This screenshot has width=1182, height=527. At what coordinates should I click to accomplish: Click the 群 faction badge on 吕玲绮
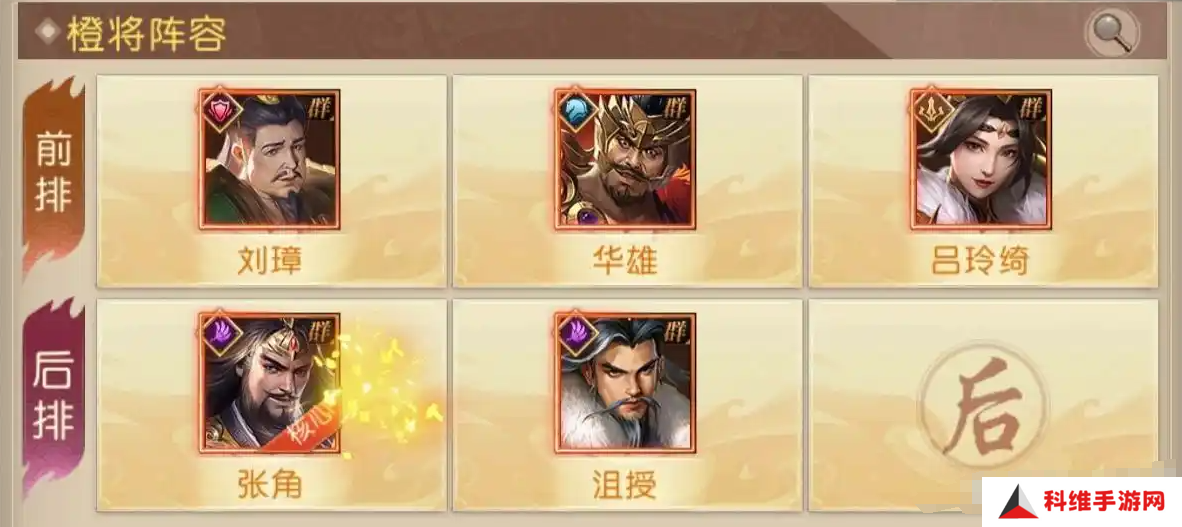[1034, 105]
